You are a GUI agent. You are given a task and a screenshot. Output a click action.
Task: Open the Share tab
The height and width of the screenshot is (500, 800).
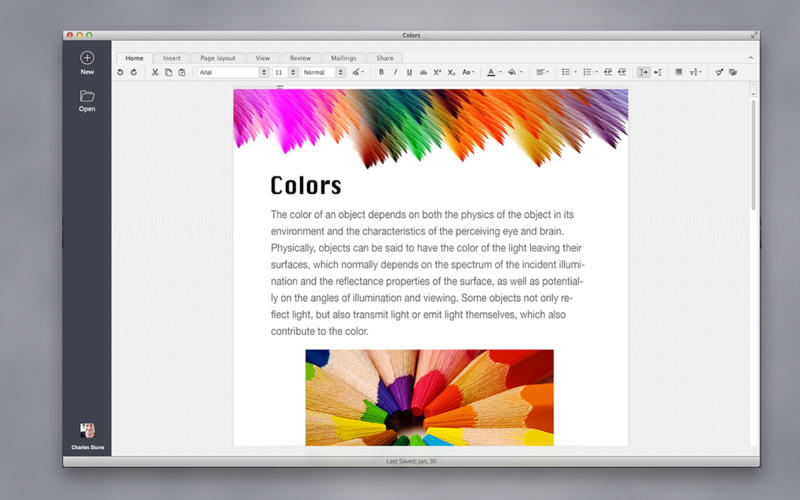(x=384, y=58)
